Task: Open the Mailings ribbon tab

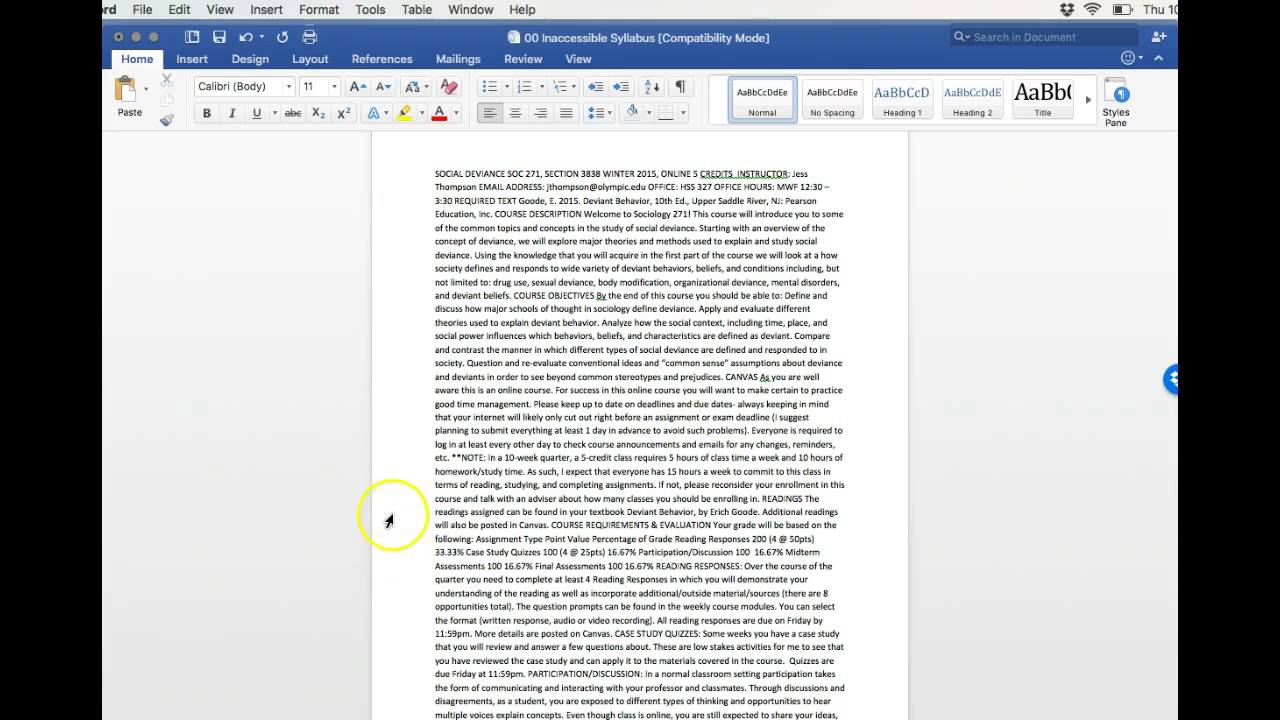Action: pos(458,59)
